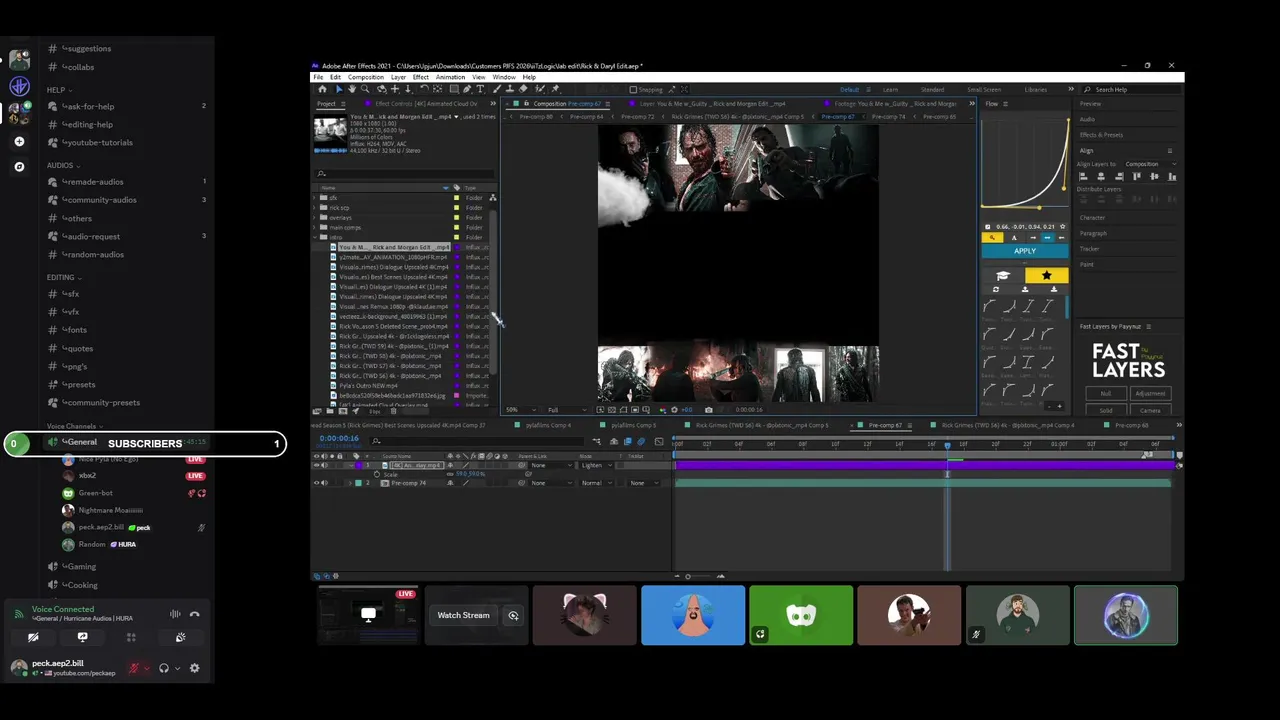Click the Watch Stream button
Image resolution: width=1280 pixels, height=720 pixels.
pos(463,615)
